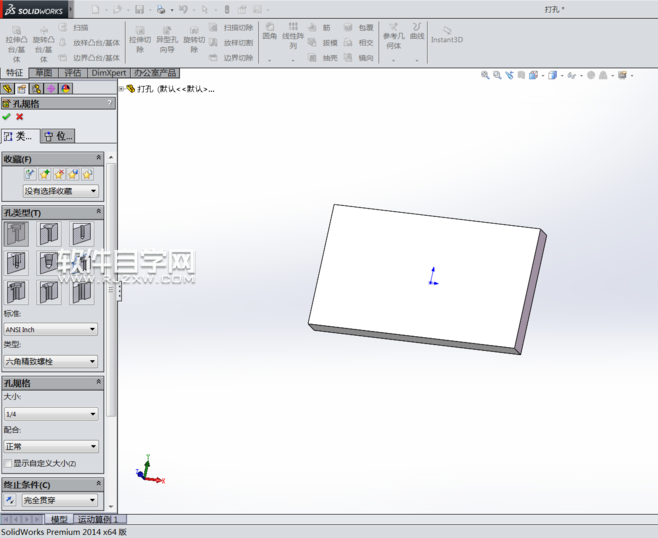Image resolution: width=658 pixels, height=538 pixels.
Task: Collapse the 终止条件(C) section
Action: [99, 483]
